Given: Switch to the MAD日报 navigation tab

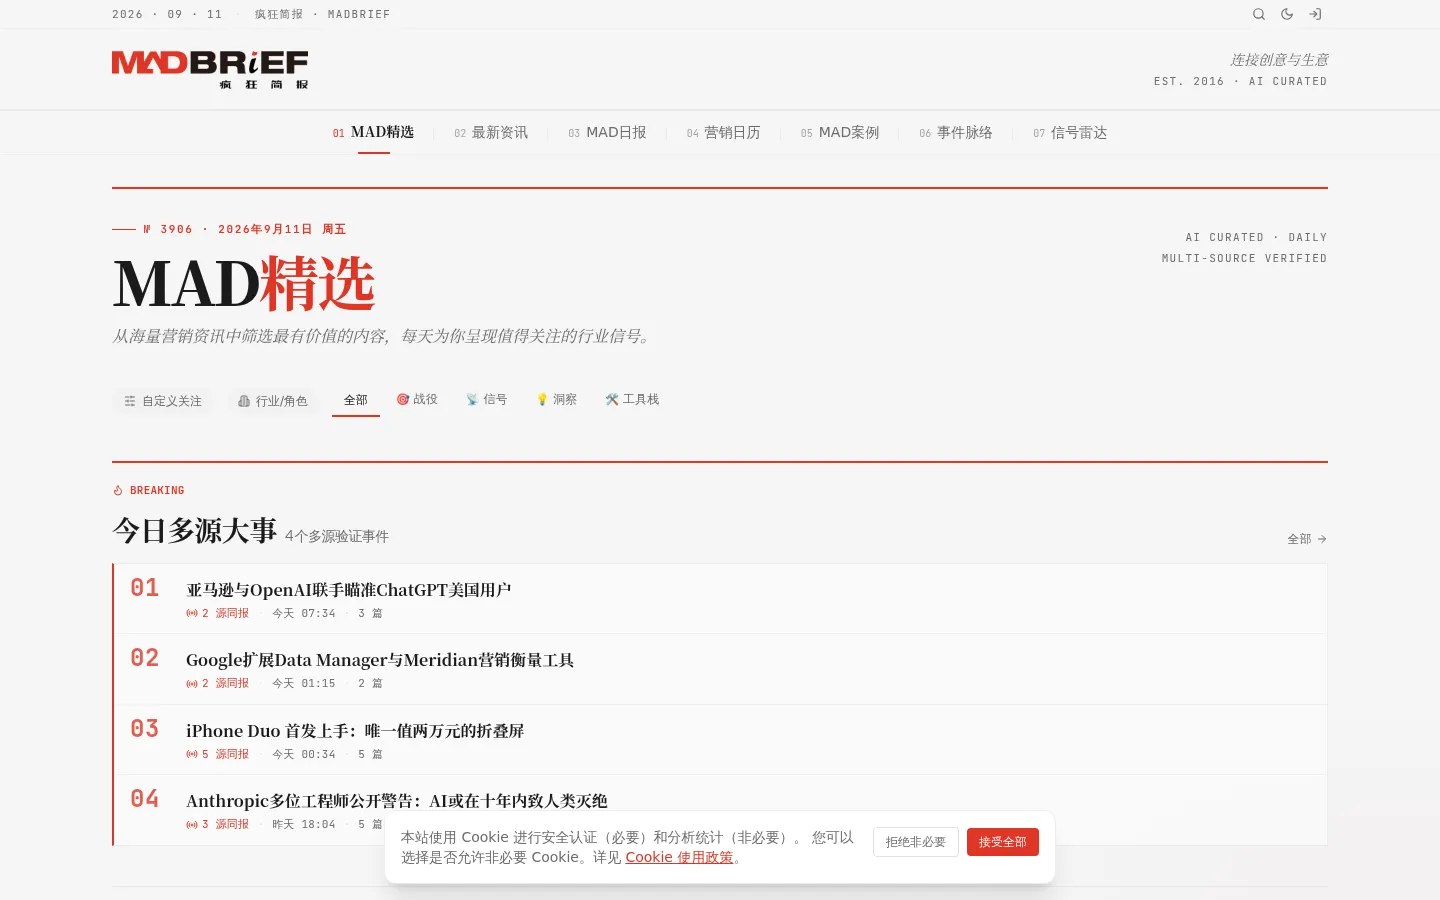Looking at the screenshot, I should coord(607,132).
